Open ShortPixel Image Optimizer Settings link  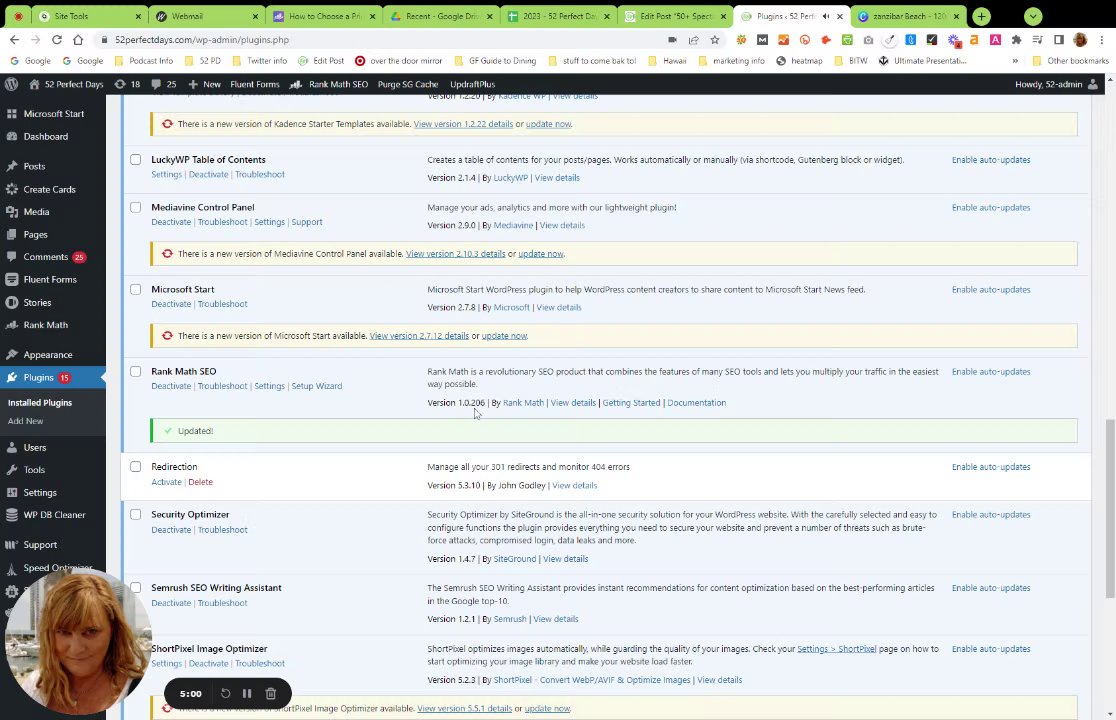[167, 664]
